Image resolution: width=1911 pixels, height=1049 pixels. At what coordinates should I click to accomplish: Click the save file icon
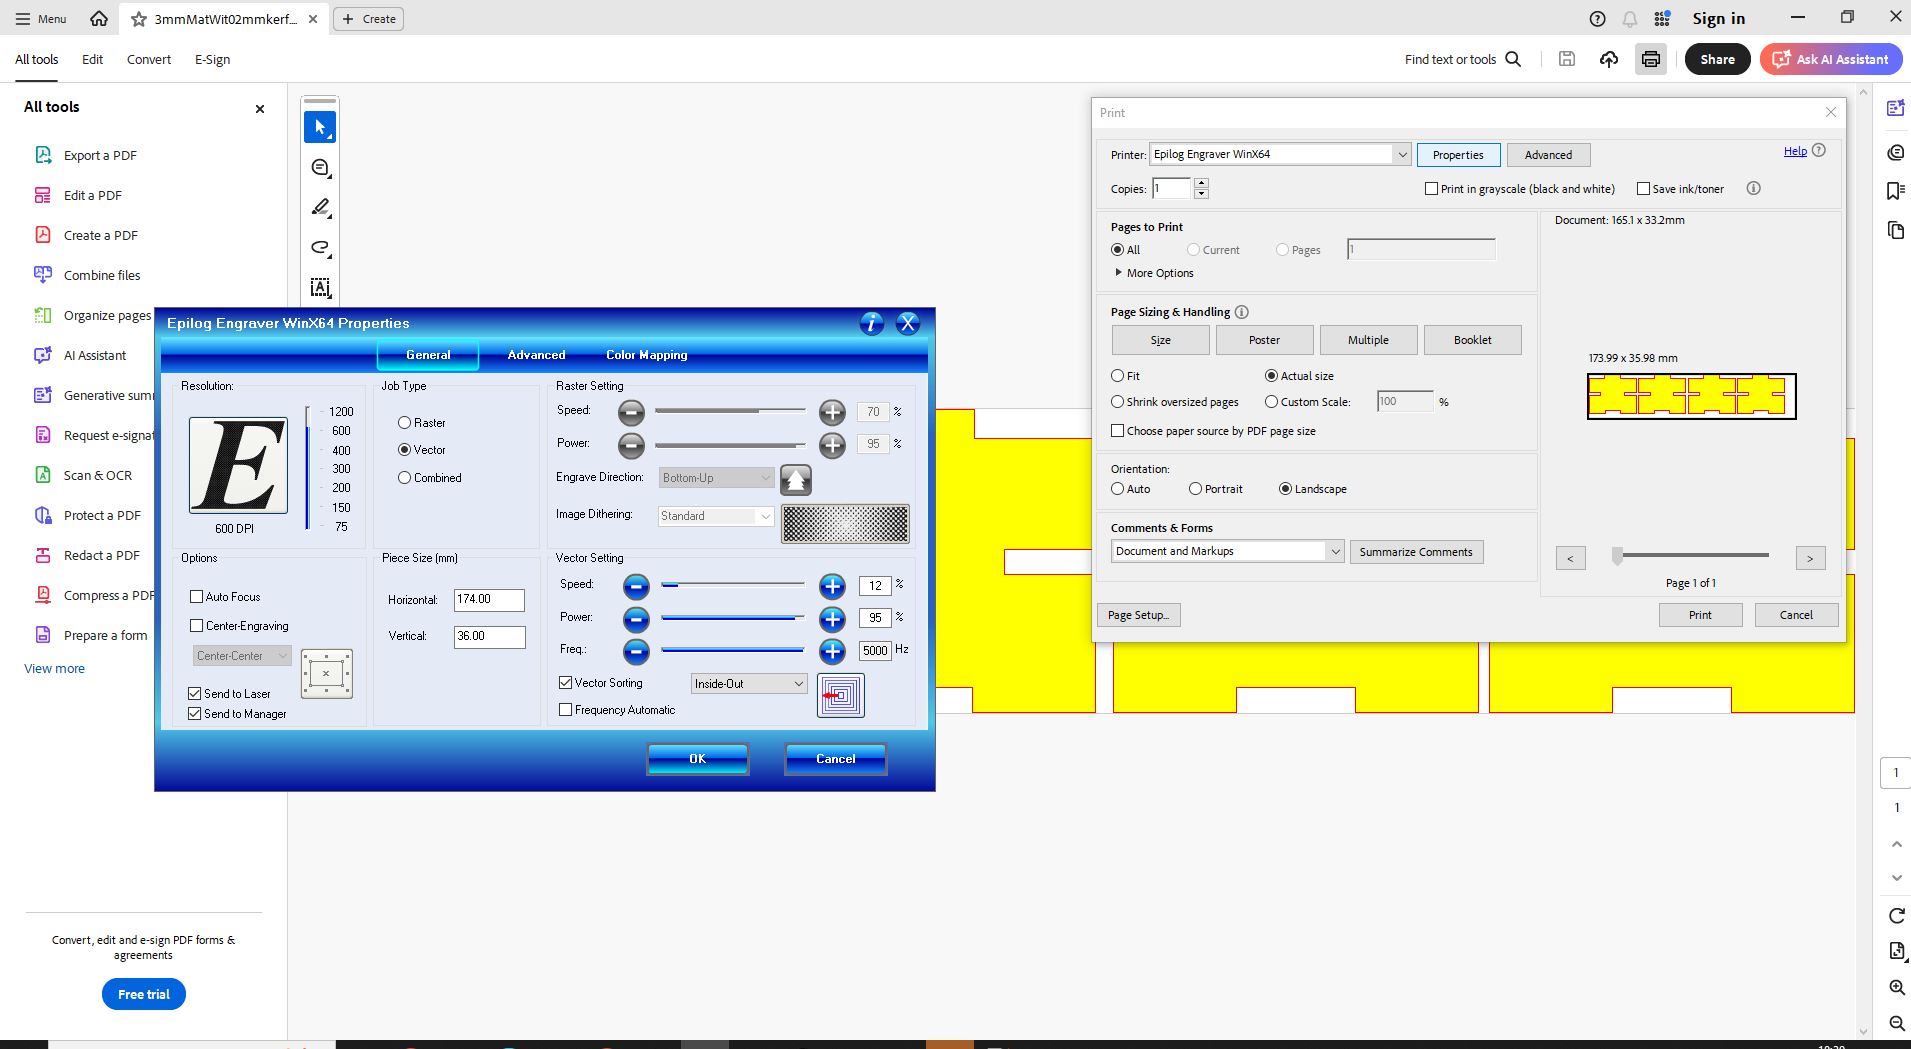point(1567,59)
